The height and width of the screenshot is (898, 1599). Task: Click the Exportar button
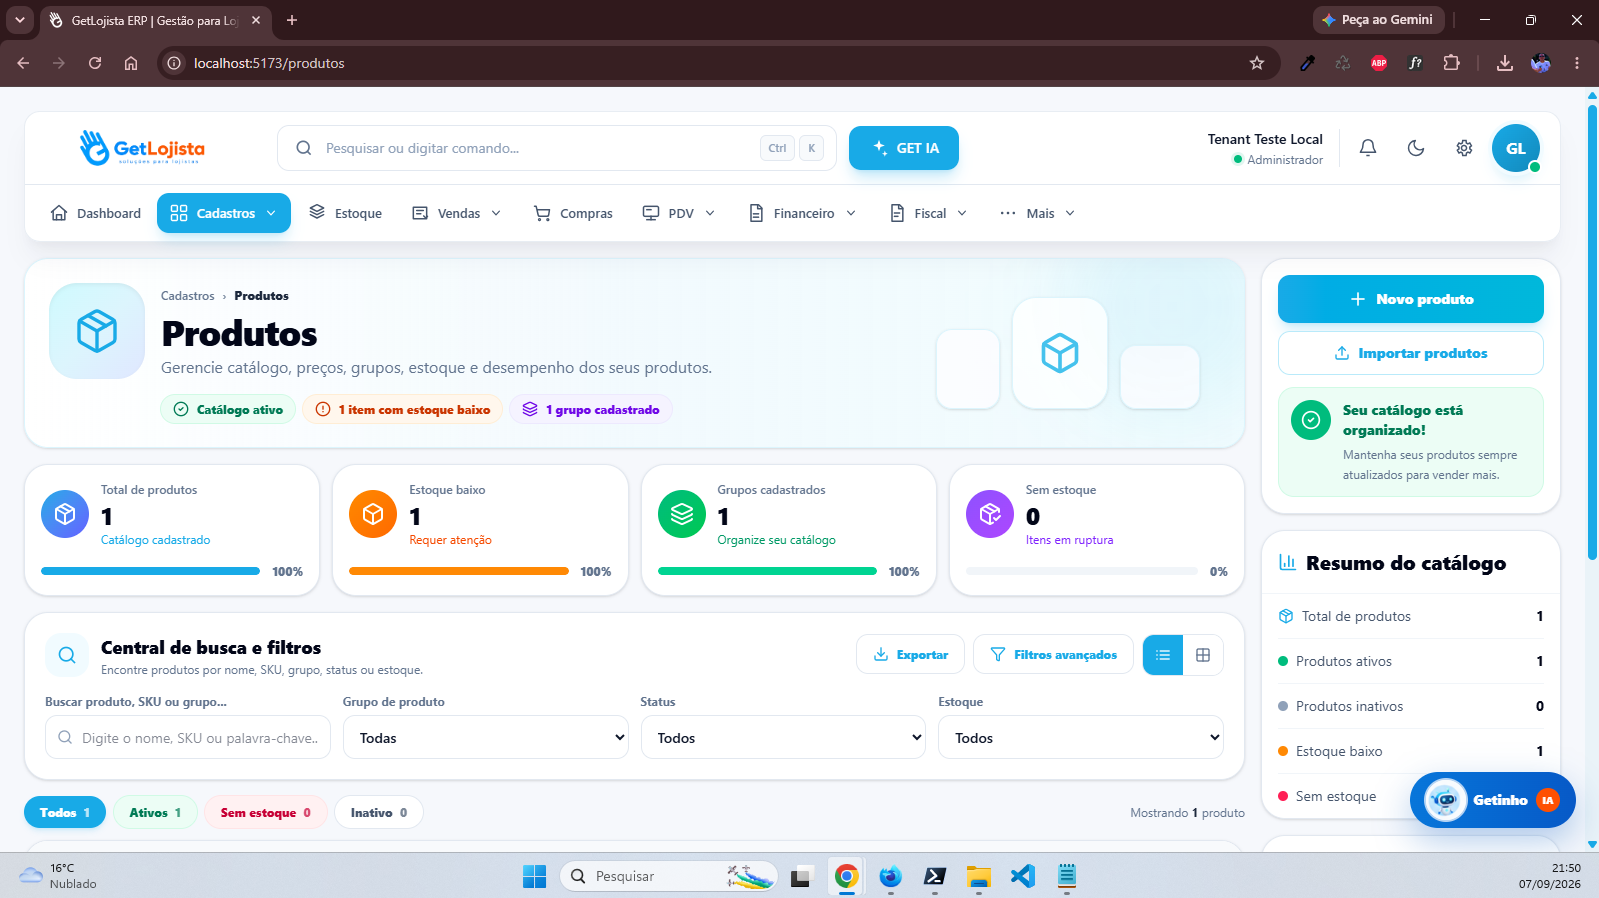910,655
